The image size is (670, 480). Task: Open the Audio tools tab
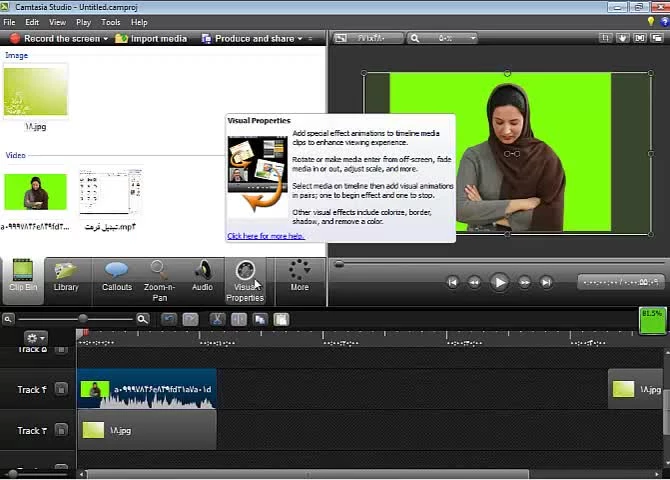(202, 275)
